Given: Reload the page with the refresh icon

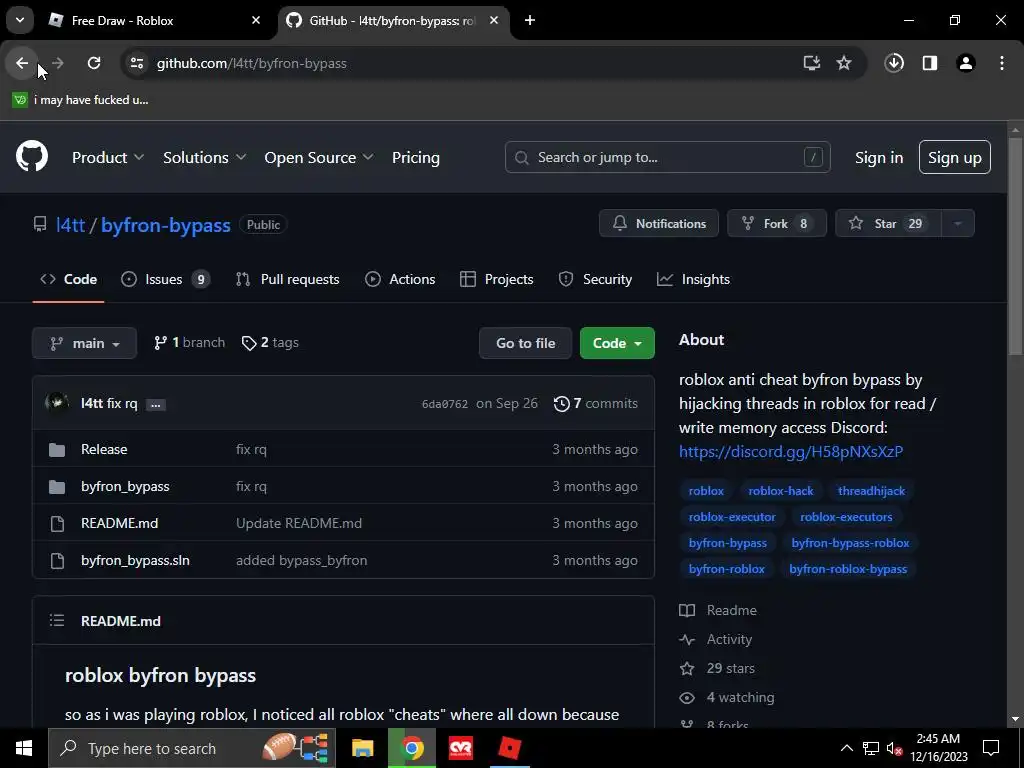Looking at the screenshot, I should coord(94,63).
